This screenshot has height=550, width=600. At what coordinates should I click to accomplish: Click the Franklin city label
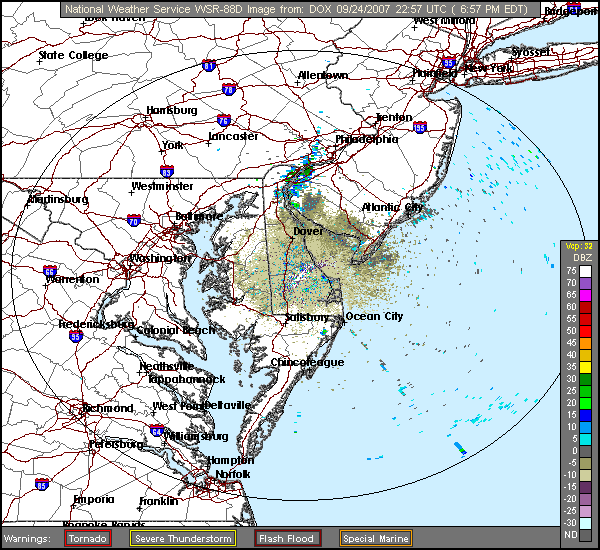tap(159, 501)
